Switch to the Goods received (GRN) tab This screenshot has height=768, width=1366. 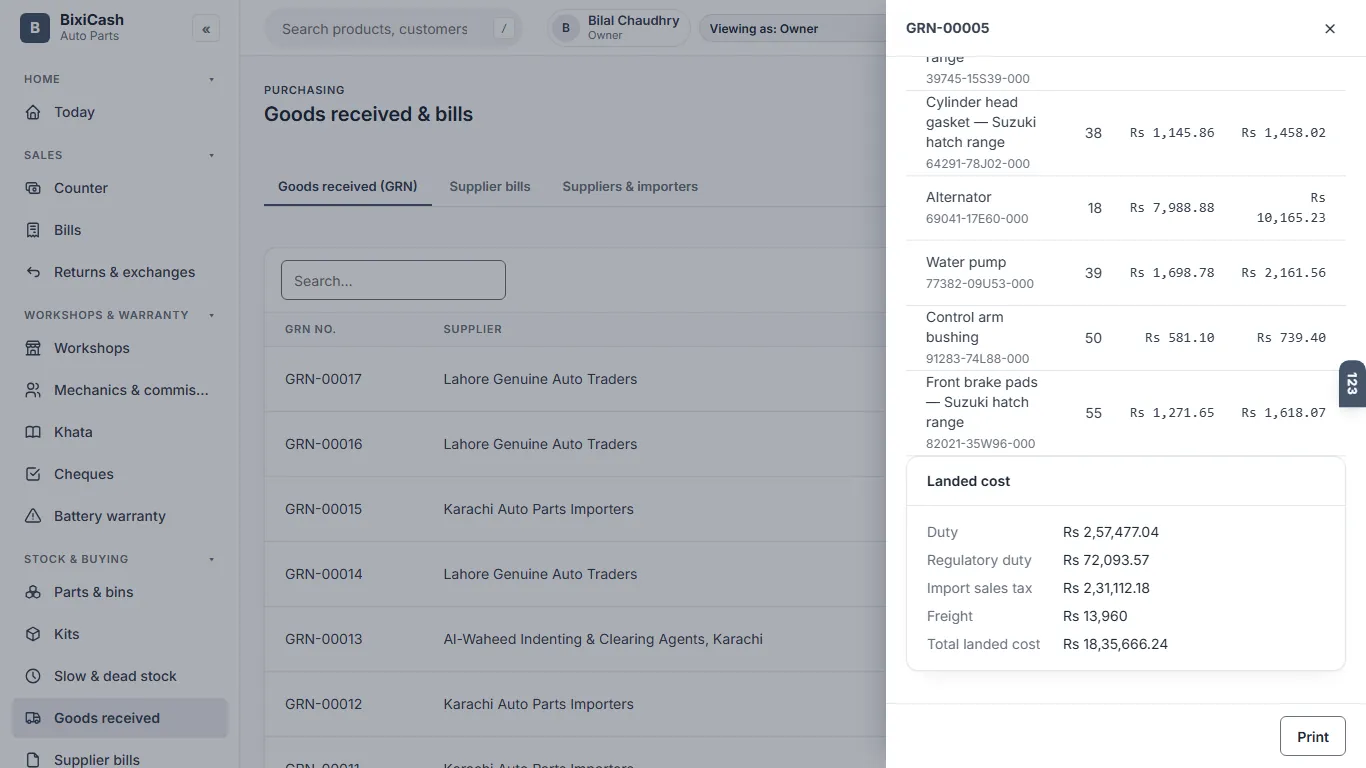[348, 186]
